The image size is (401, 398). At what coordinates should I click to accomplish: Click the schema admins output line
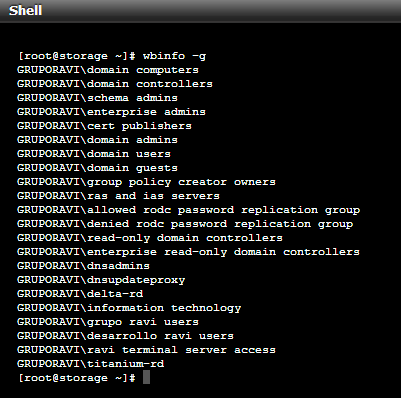97,98
